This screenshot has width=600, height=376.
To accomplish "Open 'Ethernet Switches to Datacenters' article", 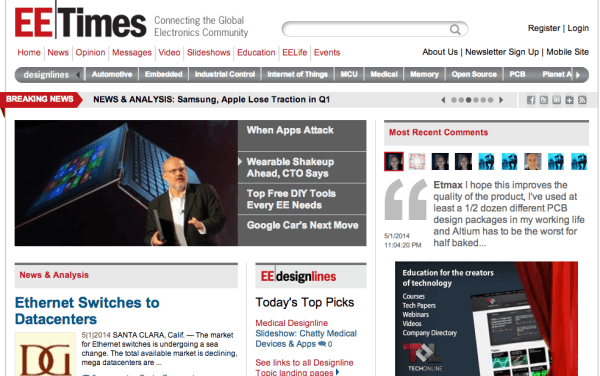I will (x=87, y=311).
